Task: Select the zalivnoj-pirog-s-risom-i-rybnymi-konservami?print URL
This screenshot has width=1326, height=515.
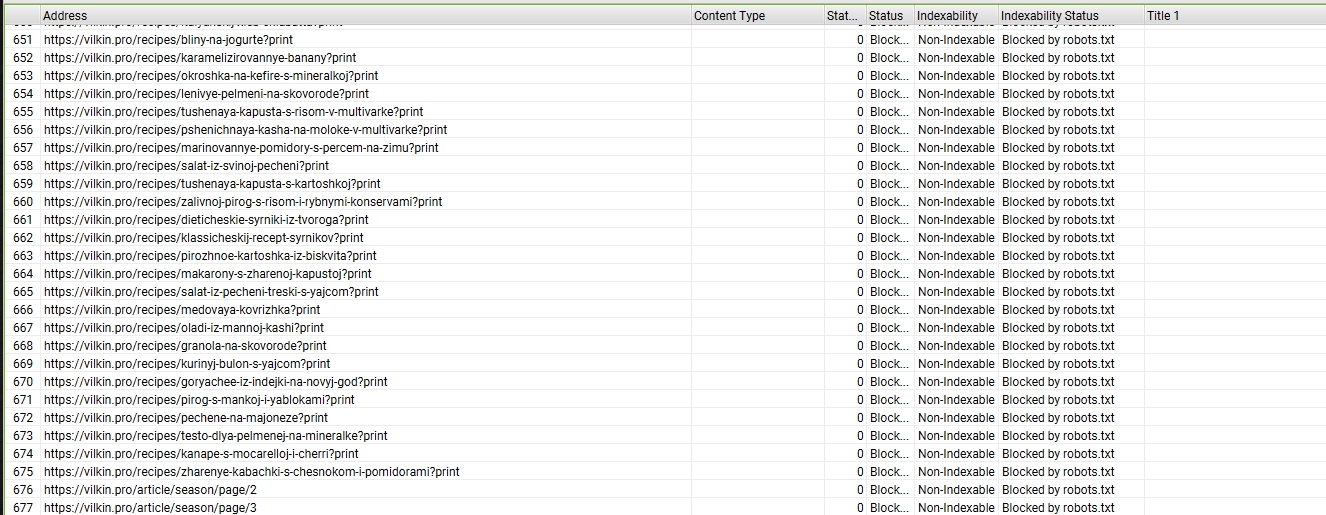Action: [243, 202]
